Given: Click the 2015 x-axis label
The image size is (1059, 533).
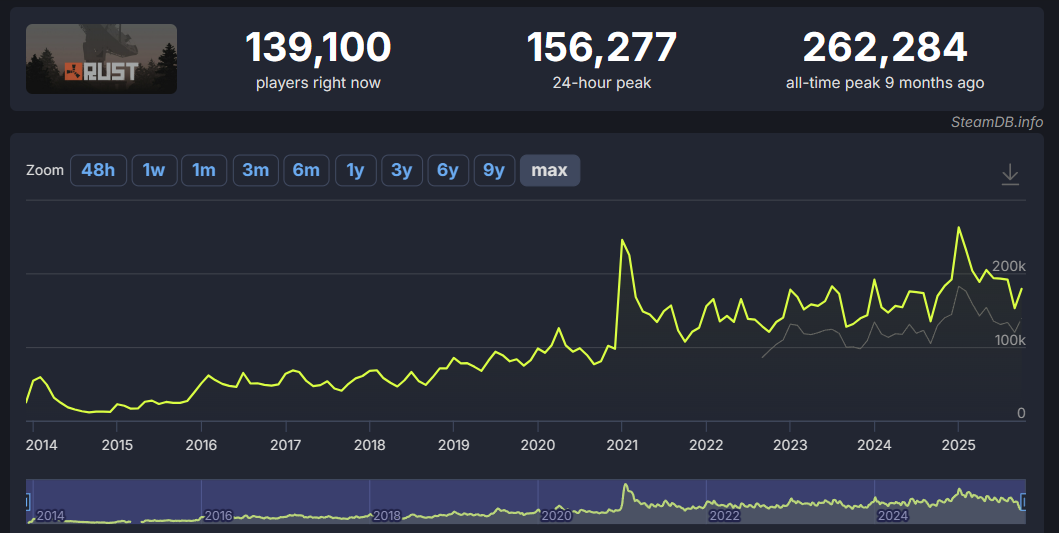Looking at the screenshot, I should tap(117, 445).
